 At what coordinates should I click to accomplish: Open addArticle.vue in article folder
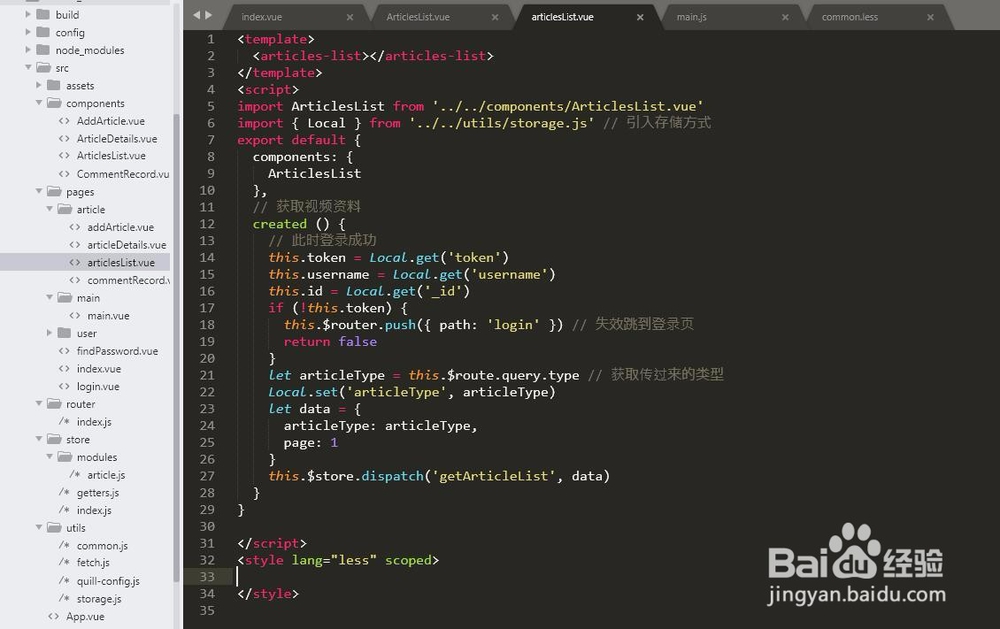121,227
